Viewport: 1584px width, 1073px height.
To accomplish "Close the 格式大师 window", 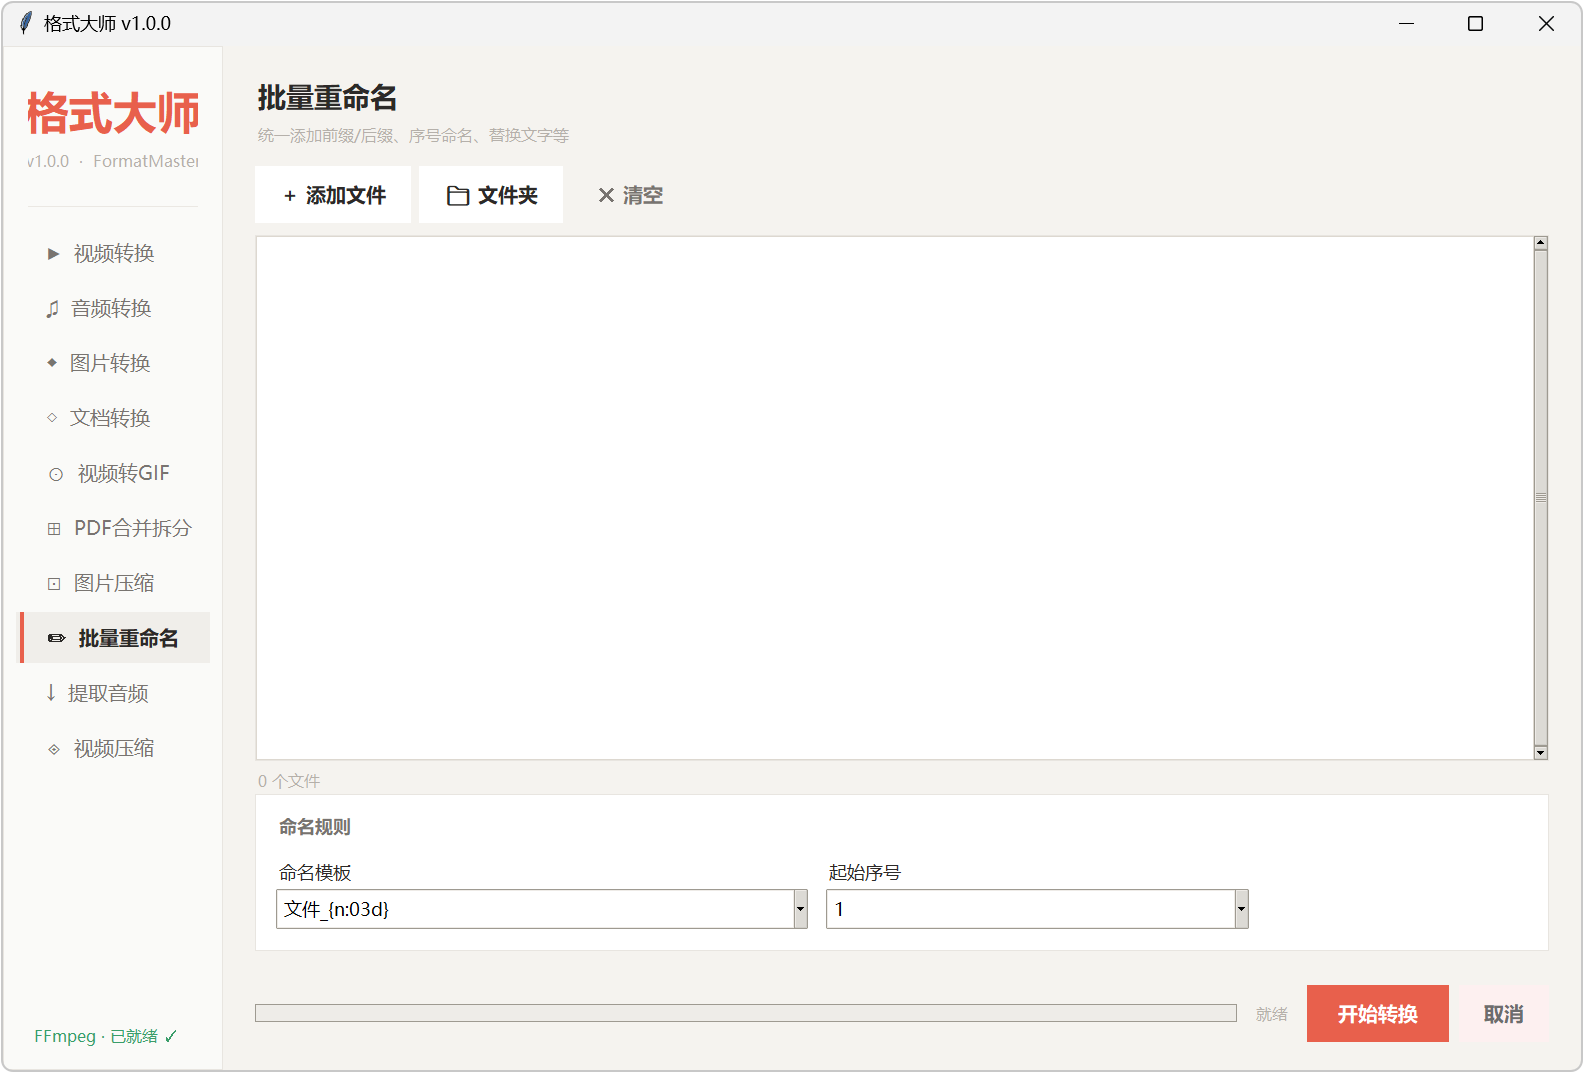I will (x=1546, y=23).
